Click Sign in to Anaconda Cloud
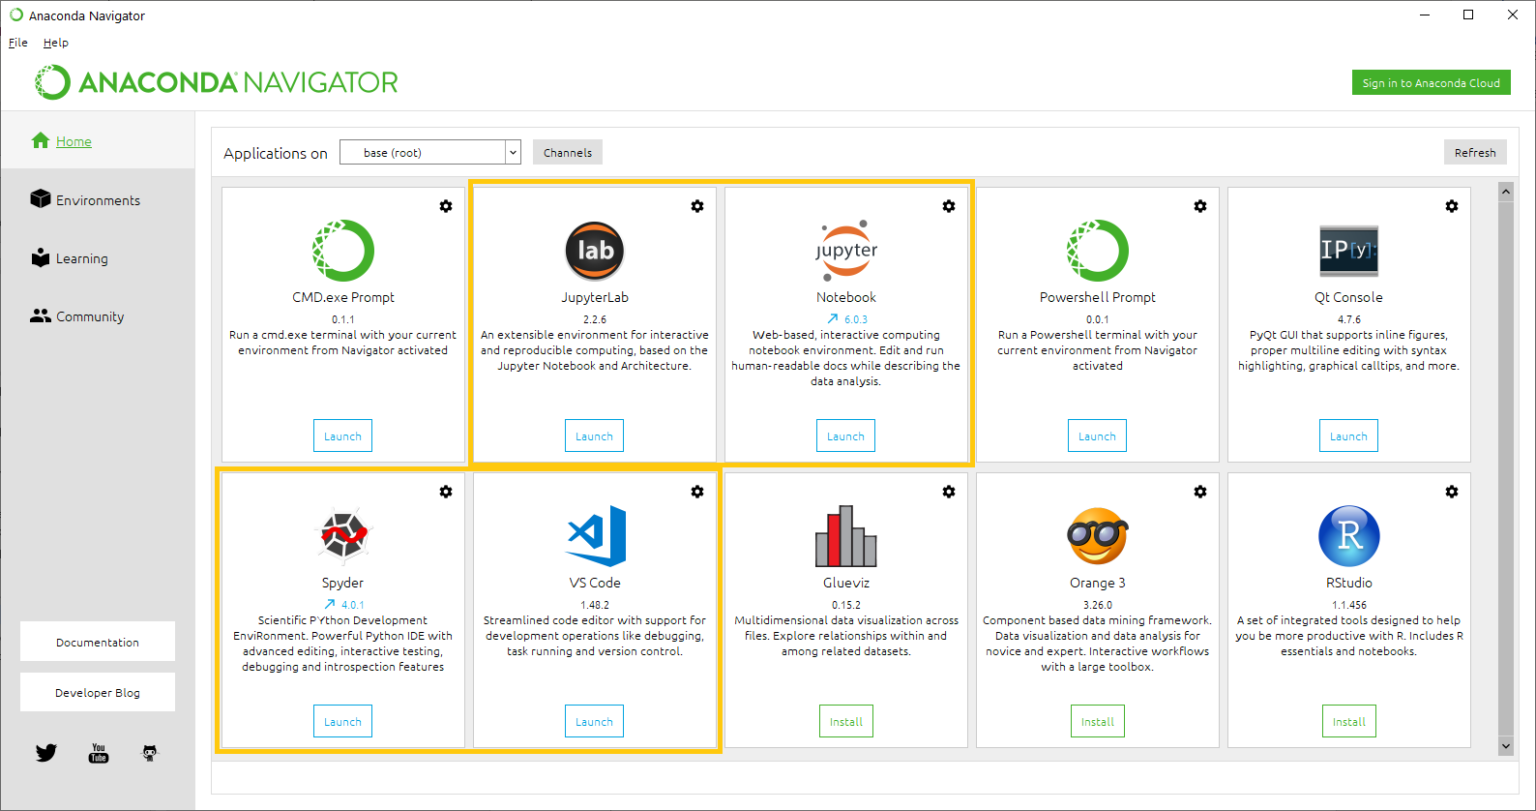Screen dimensions: 1536x811 click(x=1430, y=83)
